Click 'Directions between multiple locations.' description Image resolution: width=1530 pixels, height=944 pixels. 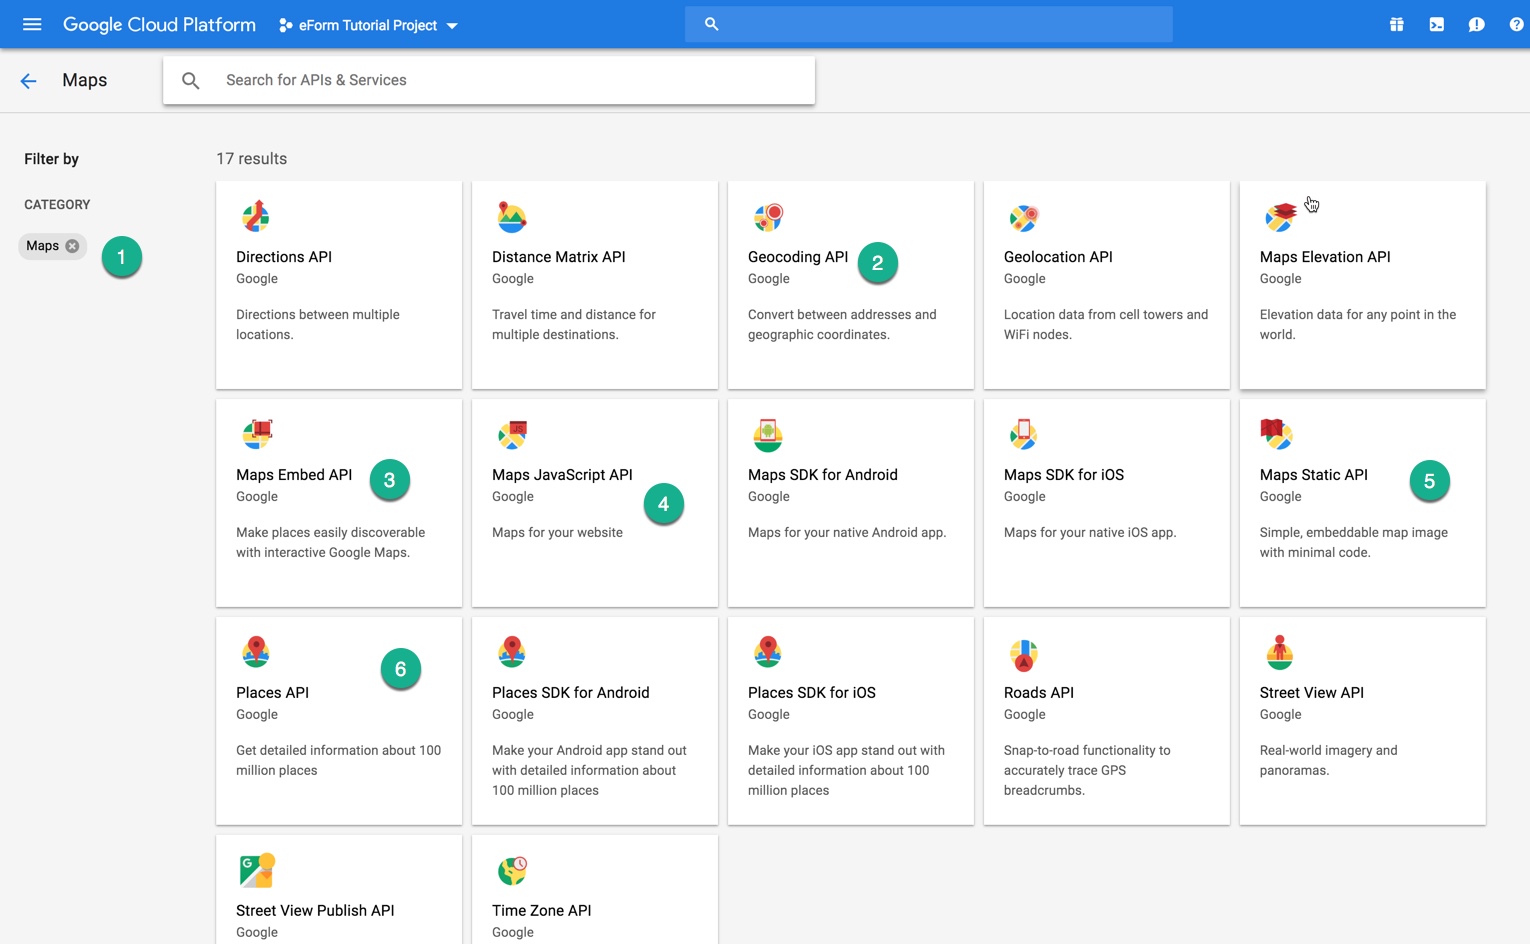coord(318,325)
